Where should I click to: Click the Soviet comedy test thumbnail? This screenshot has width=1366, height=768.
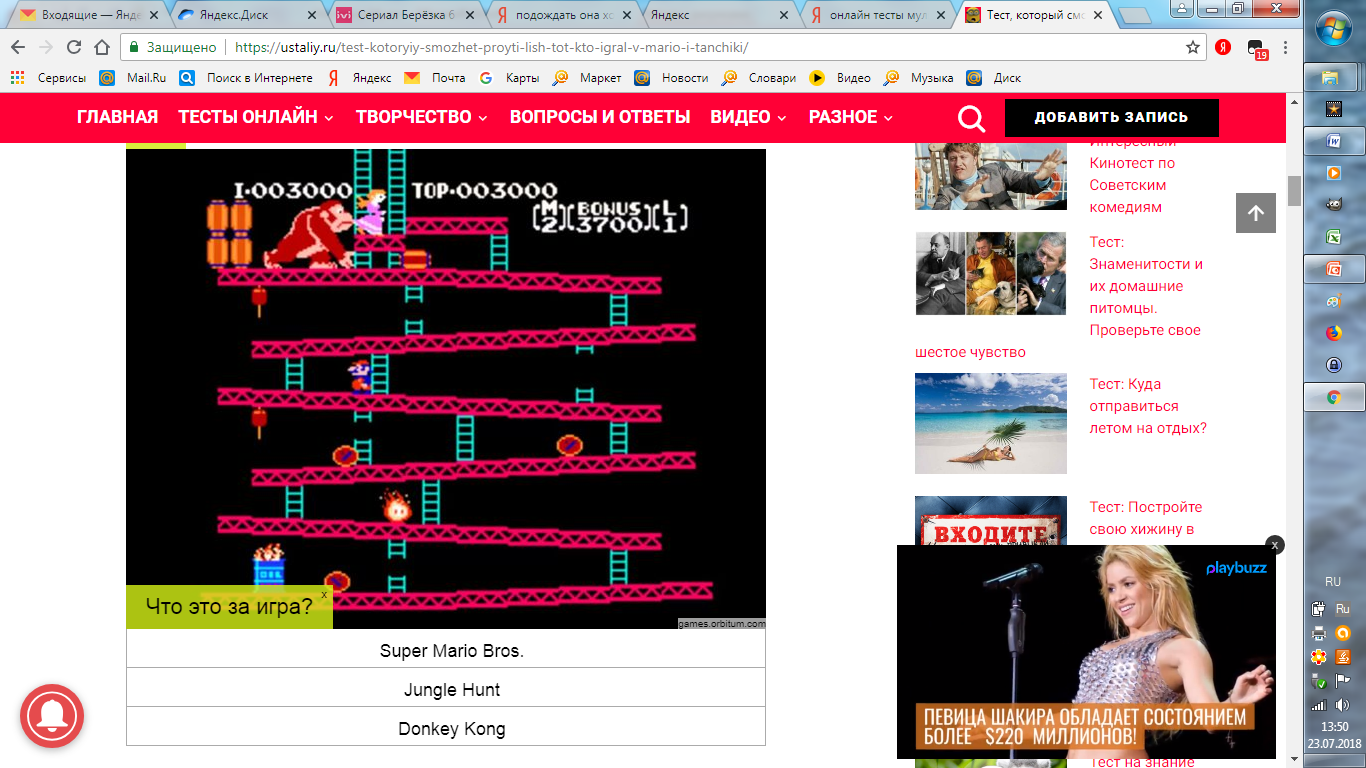[991, 176]
